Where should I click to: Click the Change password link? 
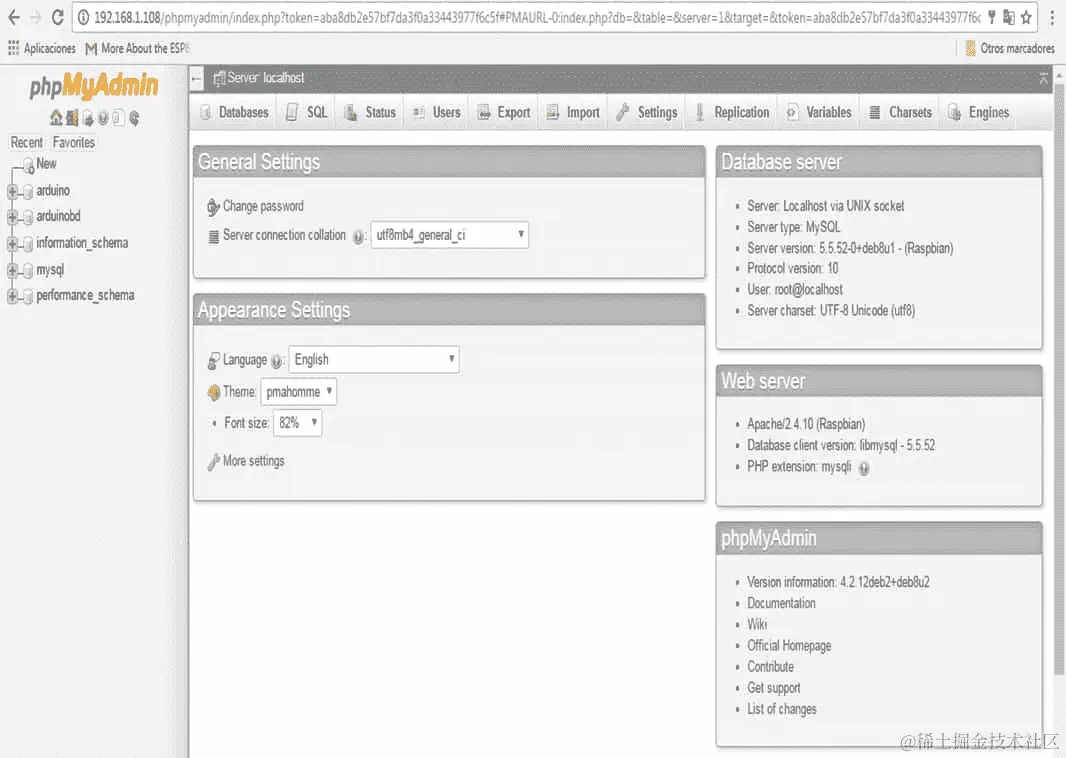[x=263, y=206]
